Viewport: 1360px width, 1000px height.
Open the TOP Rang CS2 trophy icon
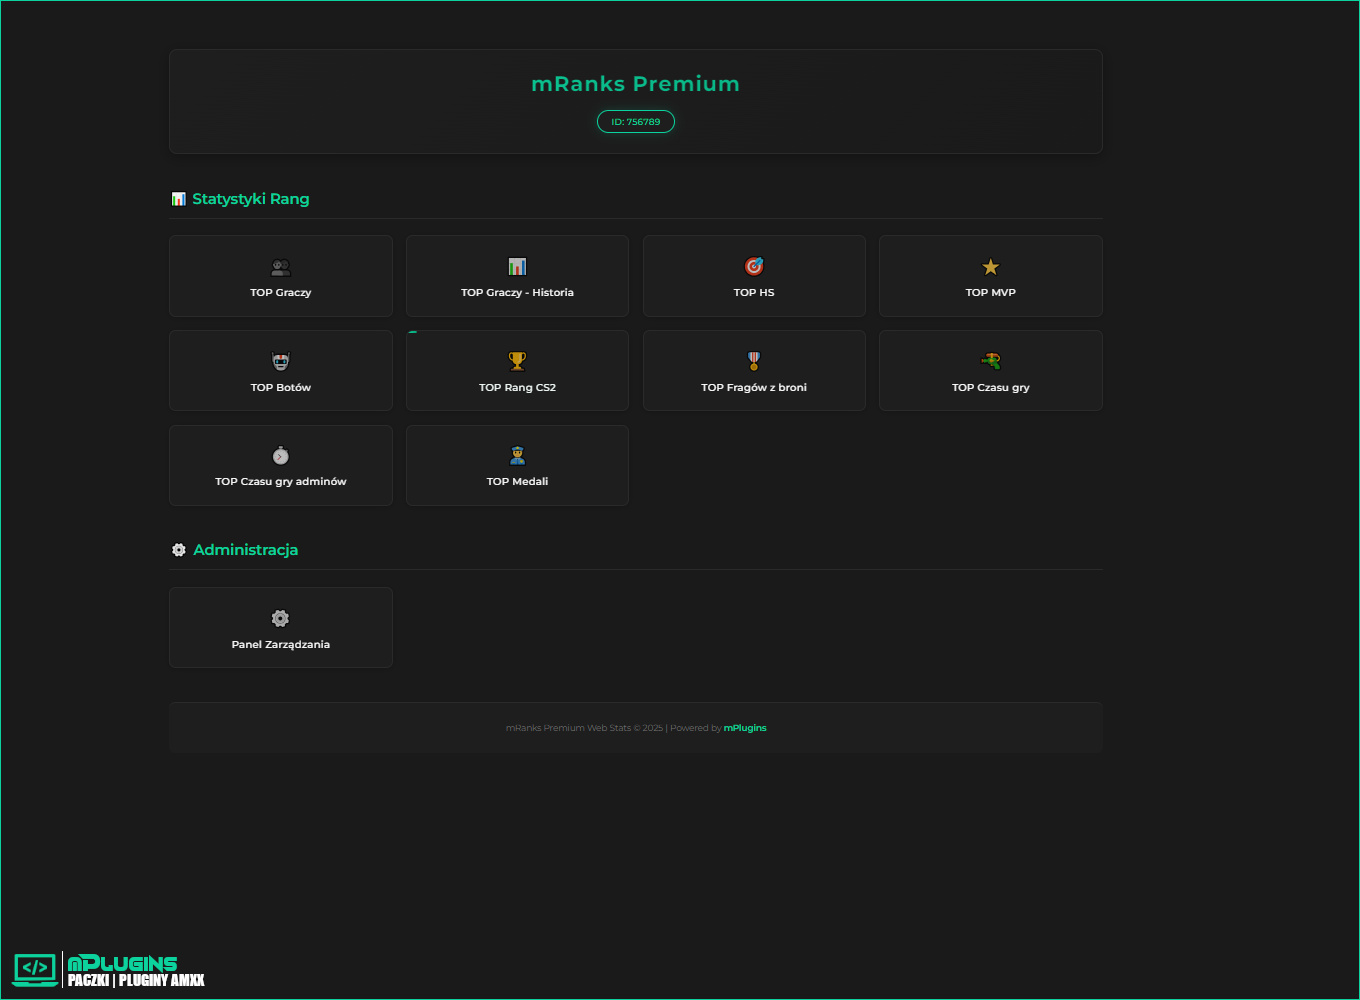point(517,361)
